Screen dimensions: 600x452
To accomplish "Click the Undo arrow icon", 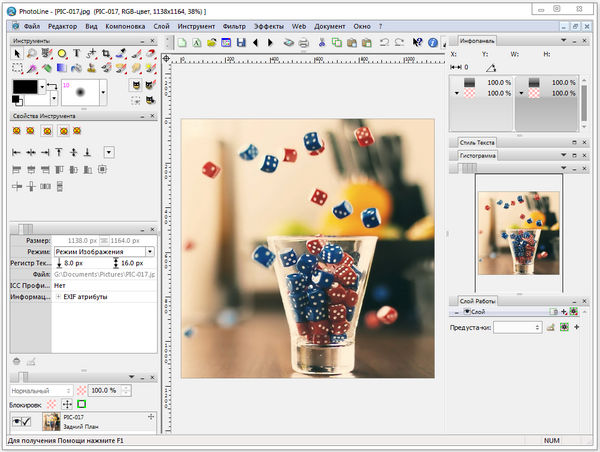I will coord(384,43).
